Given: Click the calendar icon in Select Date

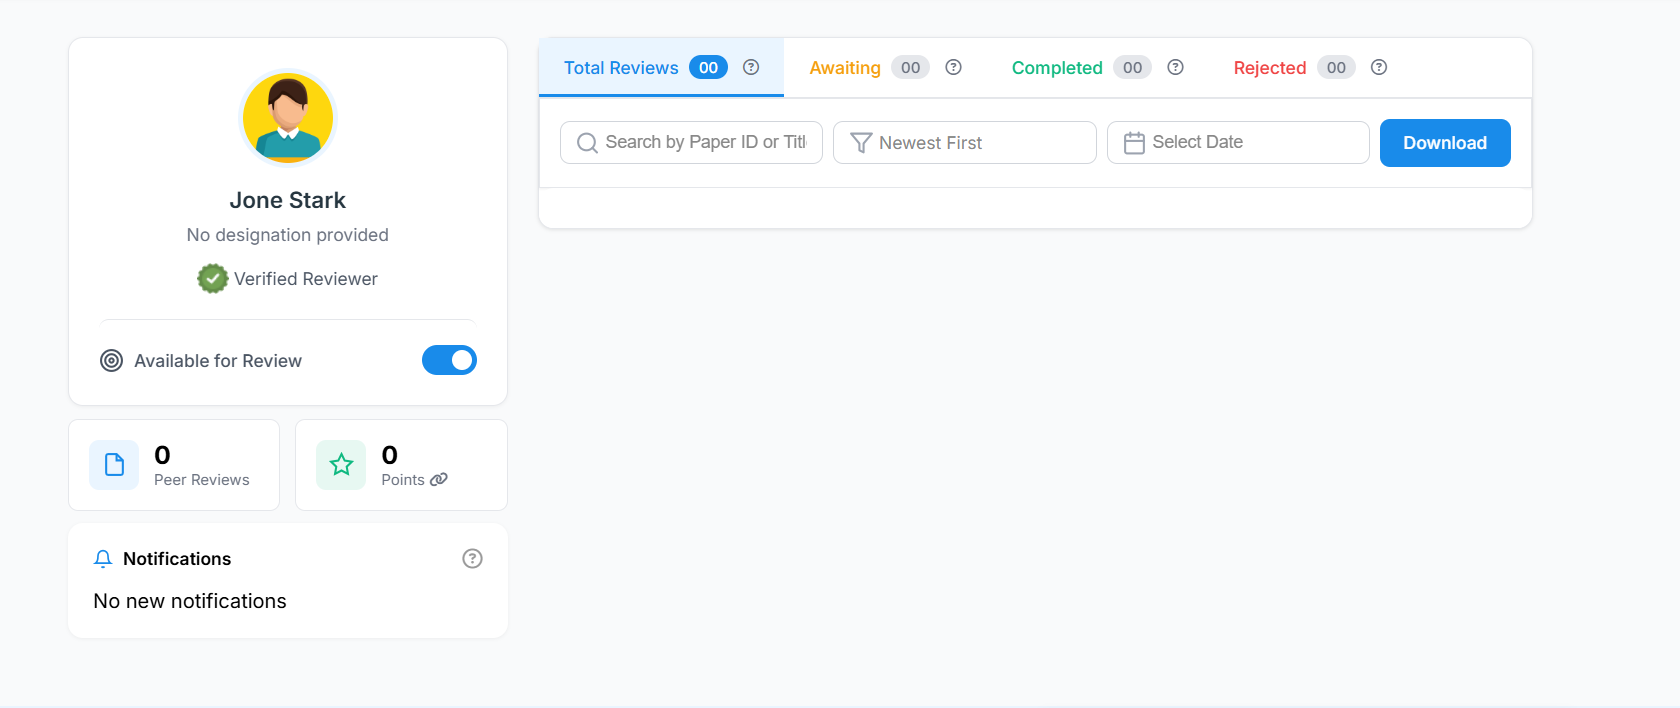Looking at the screenshot, I should [1134, 143].
